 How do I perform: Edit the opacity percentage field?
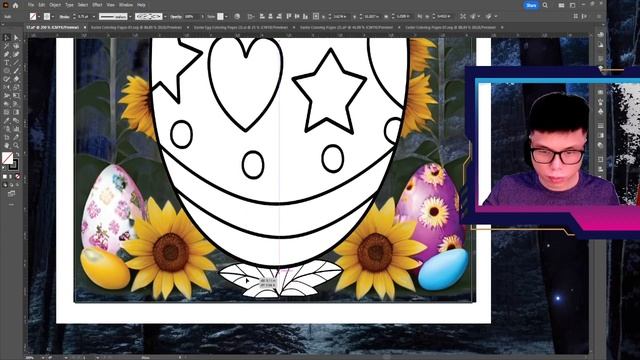pyautogui.click(x=191, y=16)
